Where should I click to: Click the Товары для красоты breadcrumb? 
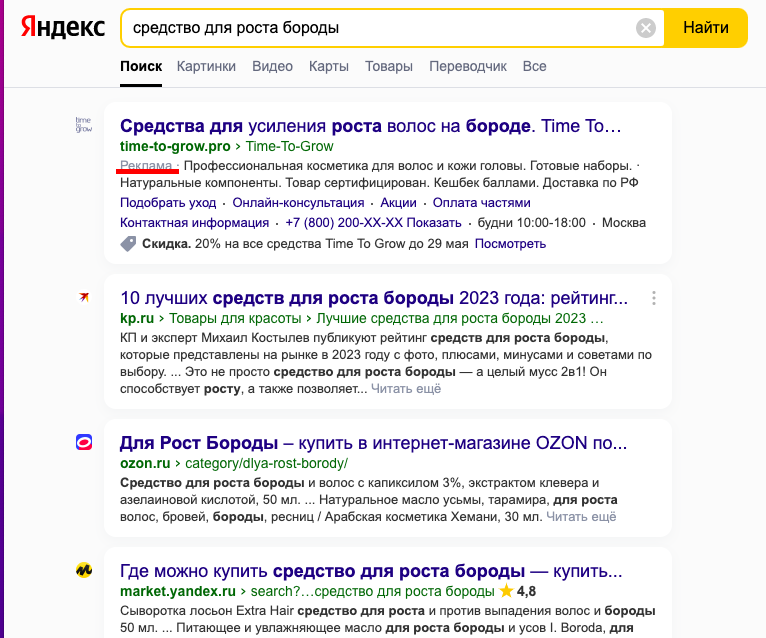[235, 318]
